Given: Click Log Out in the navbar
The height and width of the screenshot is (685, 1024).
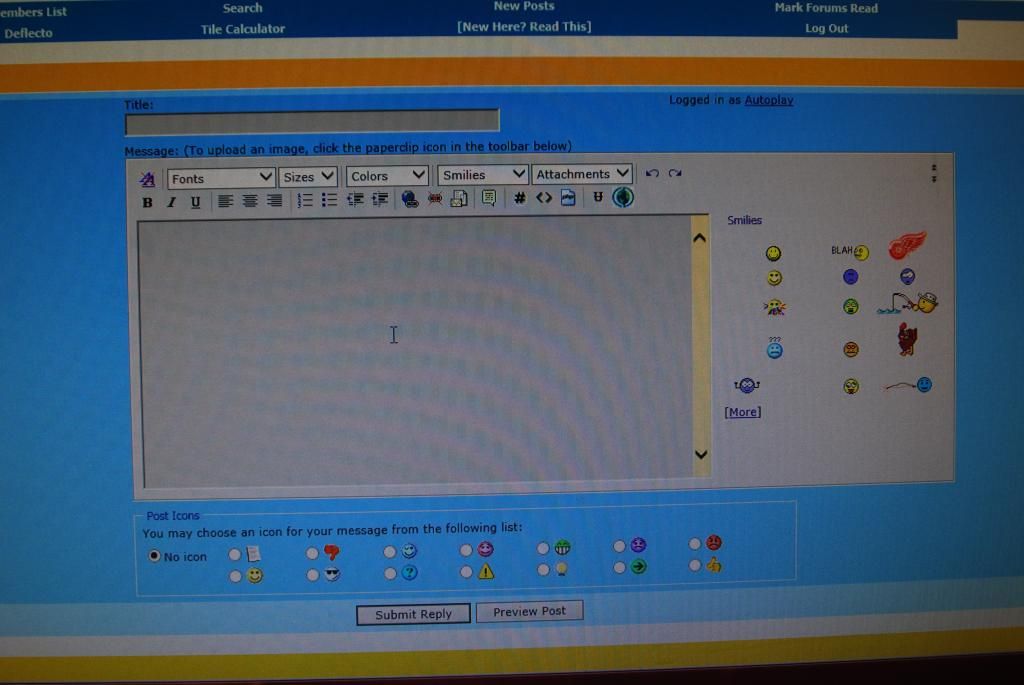Looking at the screenshot, I should point(827,29).
